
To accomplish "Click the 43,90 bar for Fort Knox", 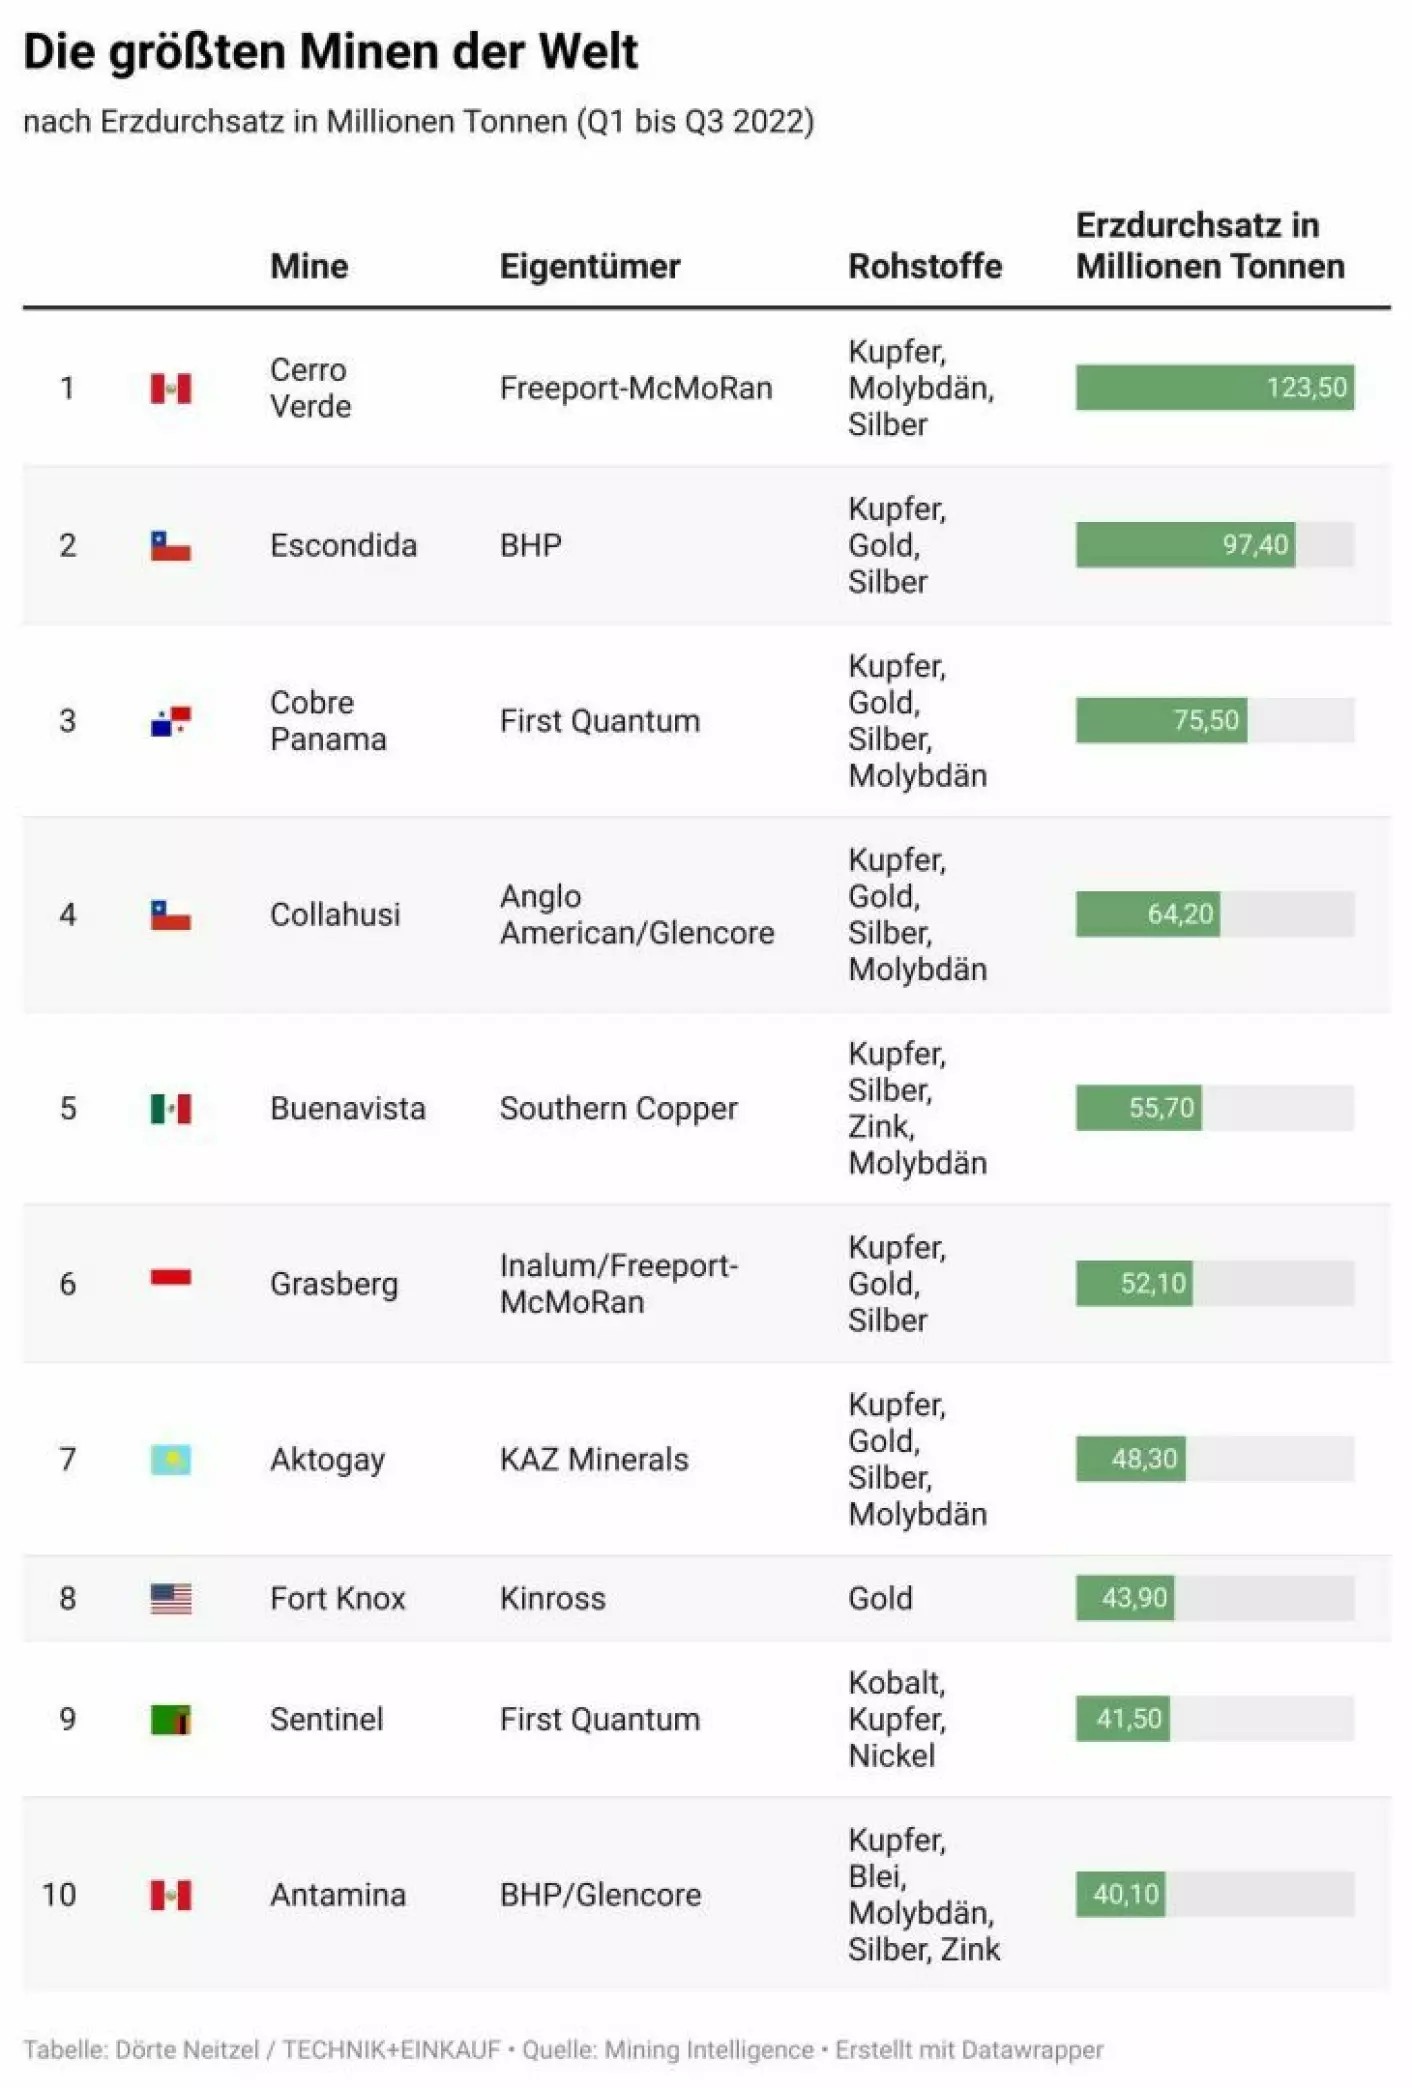I will click(x=1125, y=1598).
